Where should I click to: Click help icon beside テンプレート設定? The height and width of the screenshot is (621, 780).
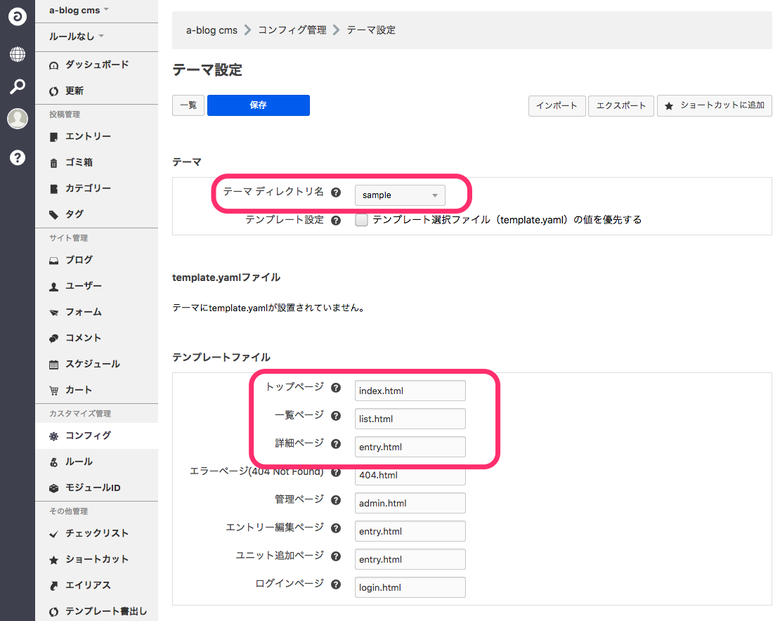click(336, 220)
